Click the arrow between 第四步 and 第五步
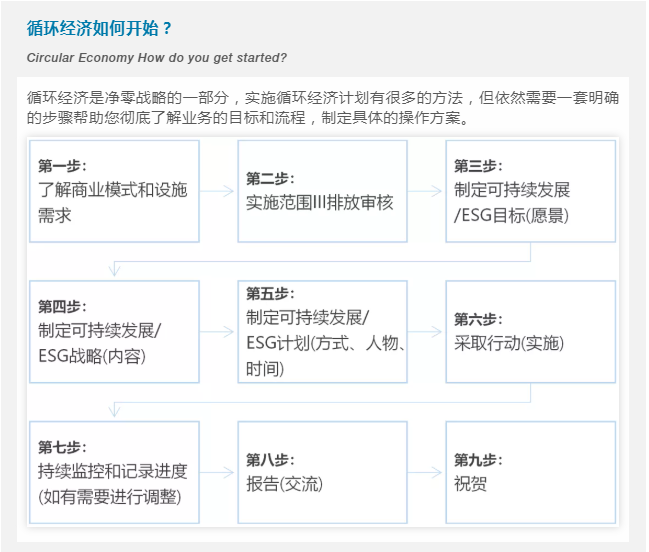 [218, 332]
